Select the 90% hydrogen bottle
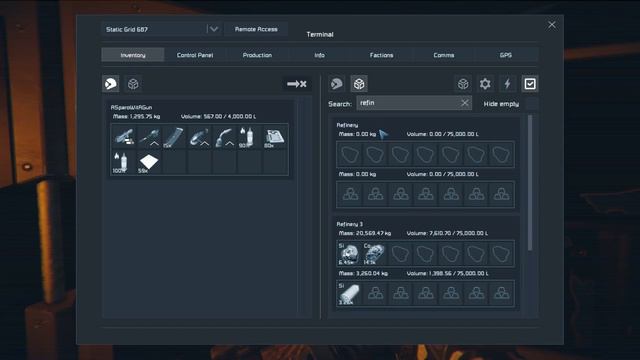This screenshot has height=360, width=640. point(250,137)
